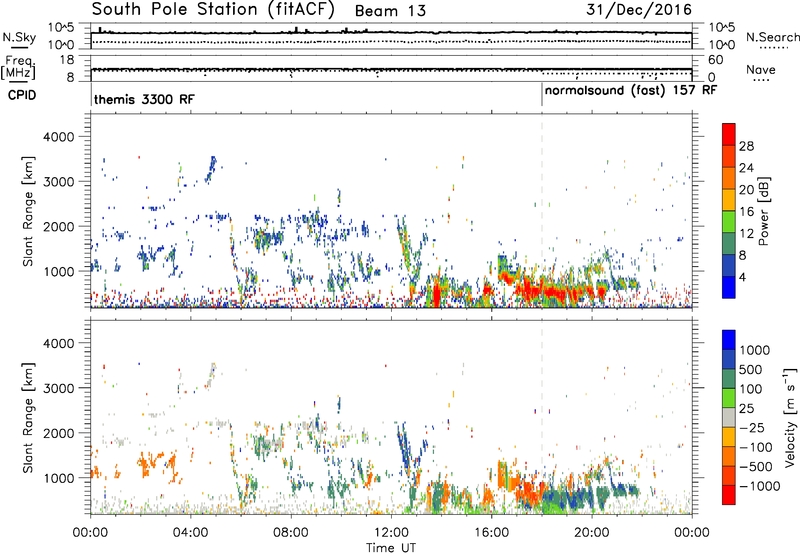Click the '1000' Velocity colorbar tick value
Screen dimensions: 800x554
pos(755,350)
